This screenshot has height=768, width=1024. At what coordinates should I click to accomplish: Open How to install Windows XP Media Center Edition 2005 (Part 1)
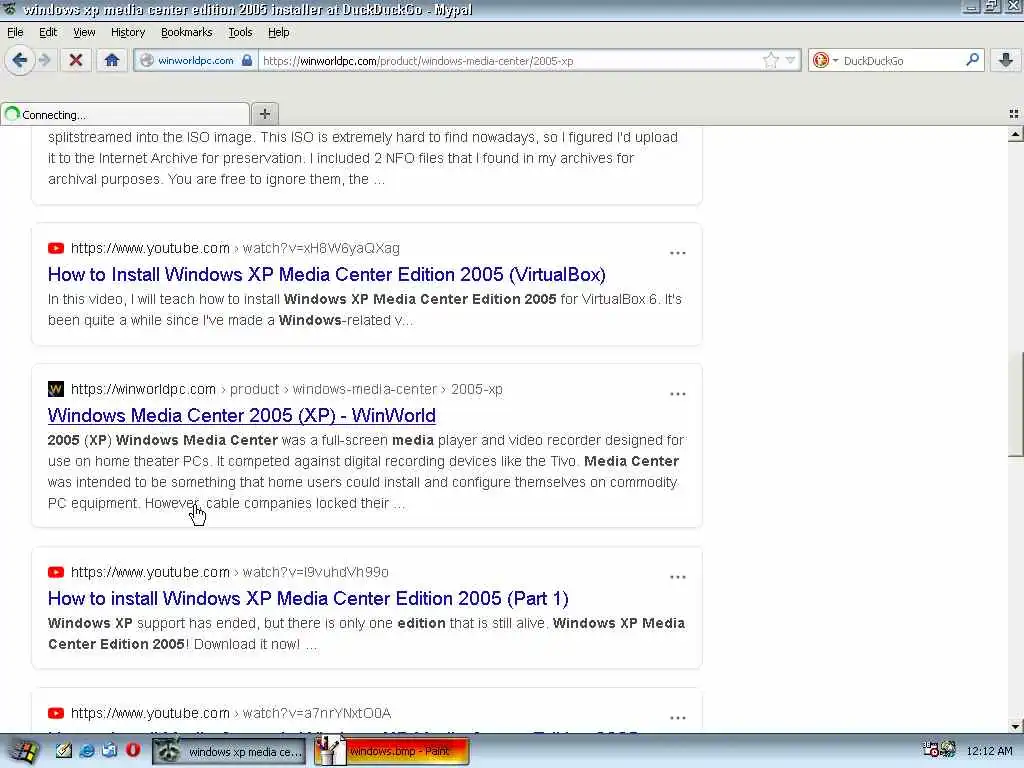click(308, 598)
